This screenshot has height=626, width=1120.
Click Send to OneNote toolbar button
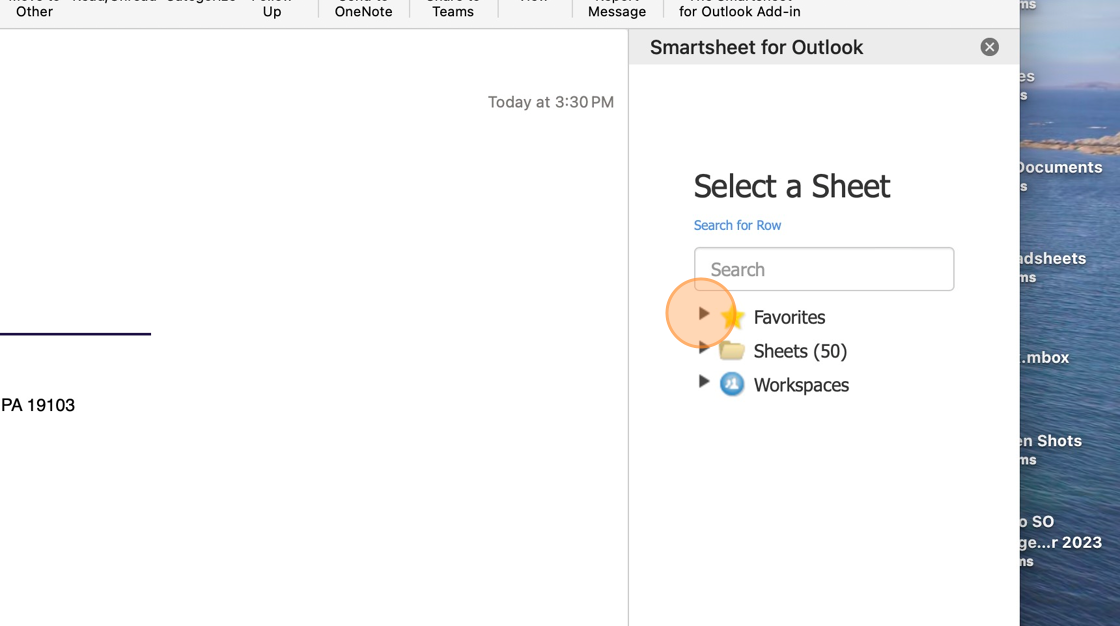pyautogui.click(x=363, y=9)
